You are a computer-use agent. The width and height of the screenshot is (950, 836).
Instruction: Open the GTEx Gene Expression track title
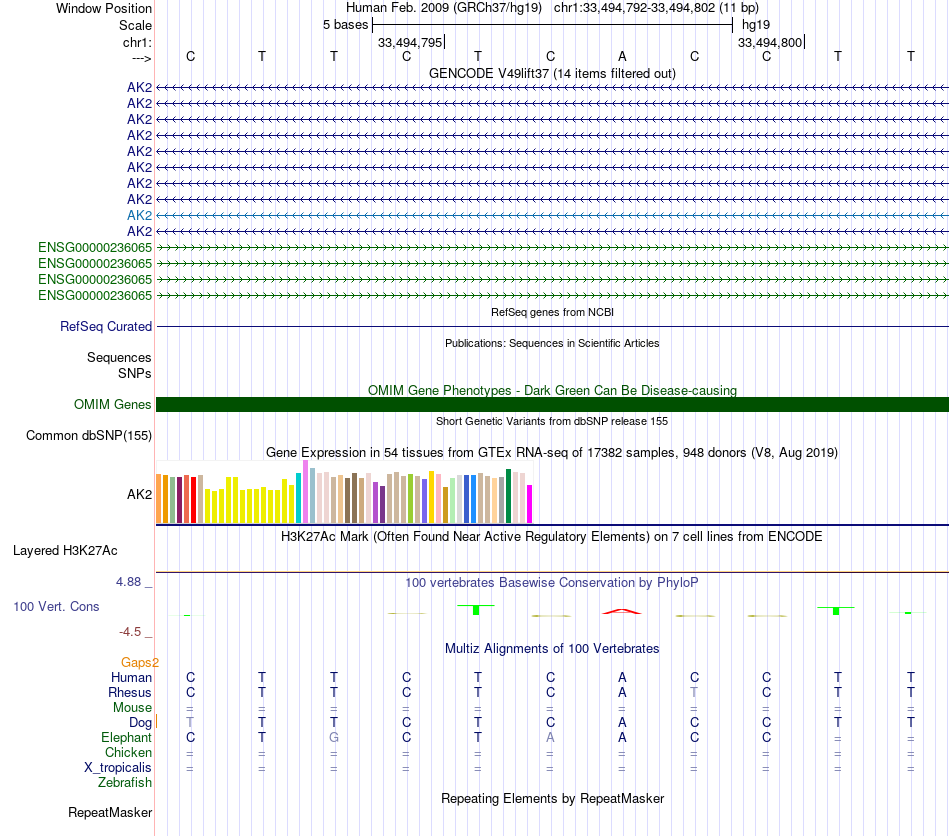[552, 453]
